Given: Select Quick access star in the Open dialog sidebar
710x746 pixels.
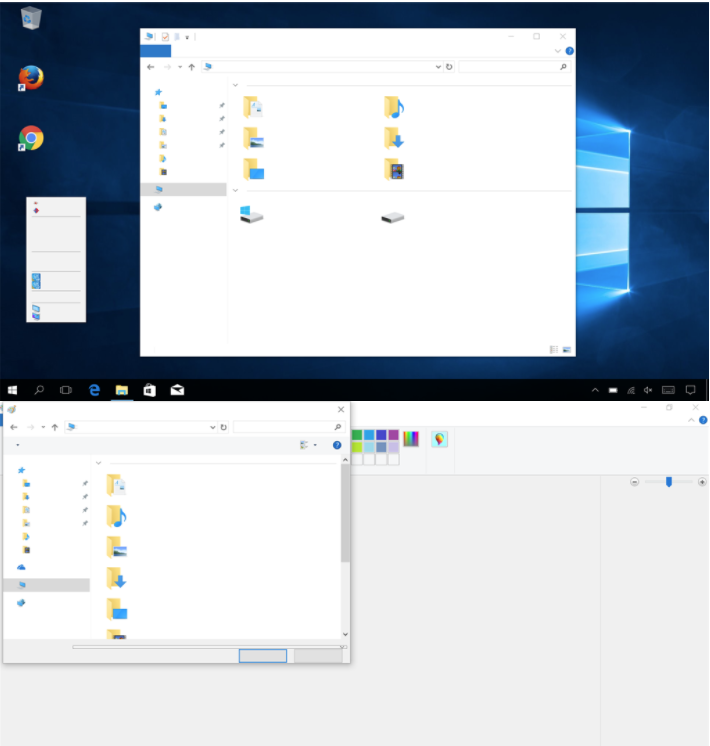Looking at the screenshot, I should tap(21, 470).
